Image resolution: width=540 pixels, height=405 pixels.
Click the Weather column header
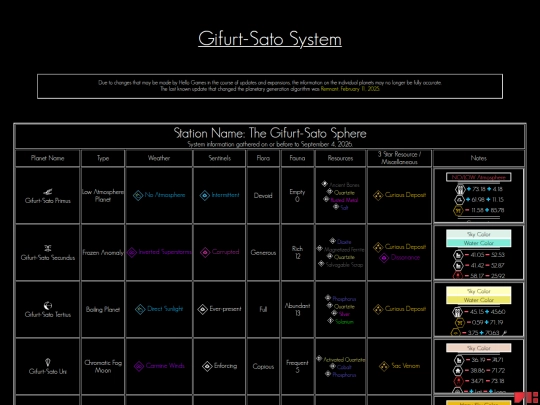click(x=159, y=158)
